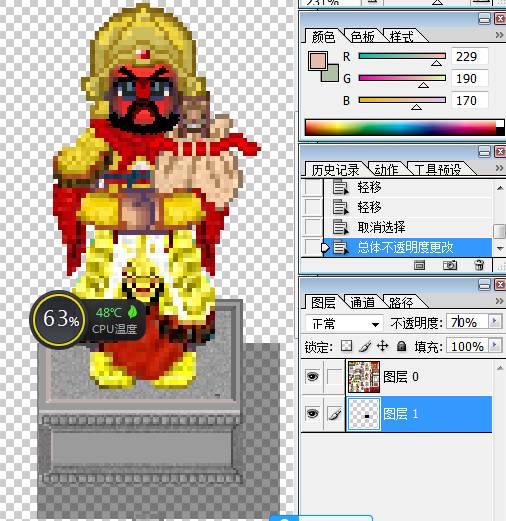Open the blend mode 正常 dropdown
This screenshot has height=521, width=506.
click(344, 323)
